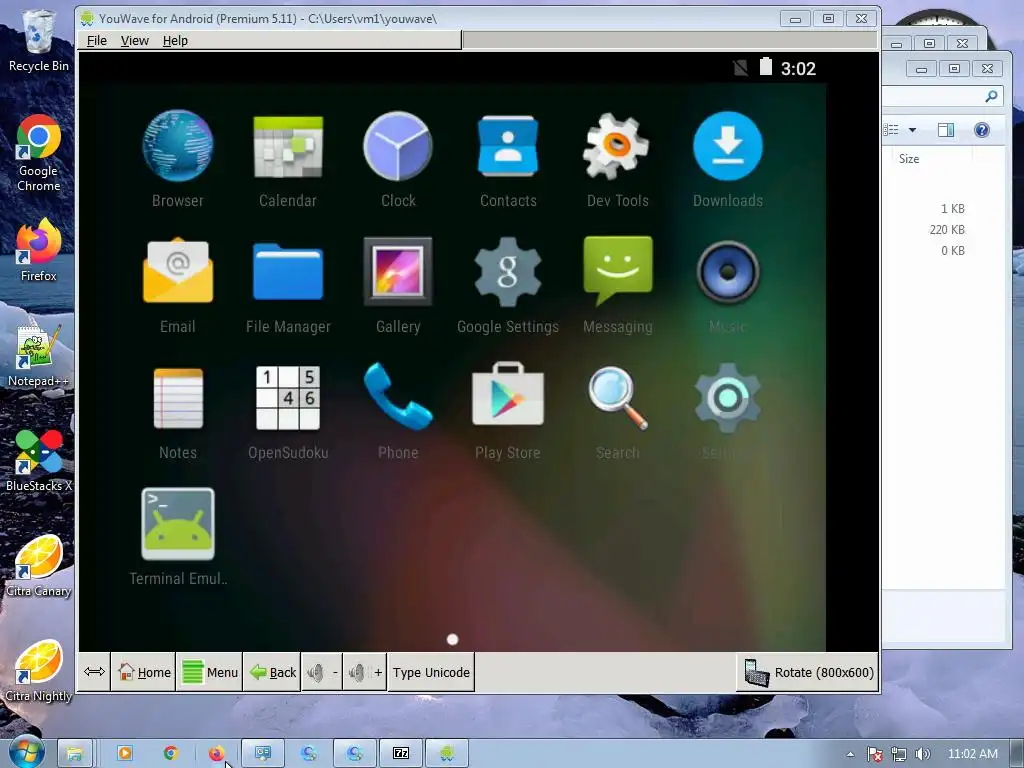Screen dimensions: 1024x768
Task: Open the Browser app in the emulator
Action: (x=178, y=146)
